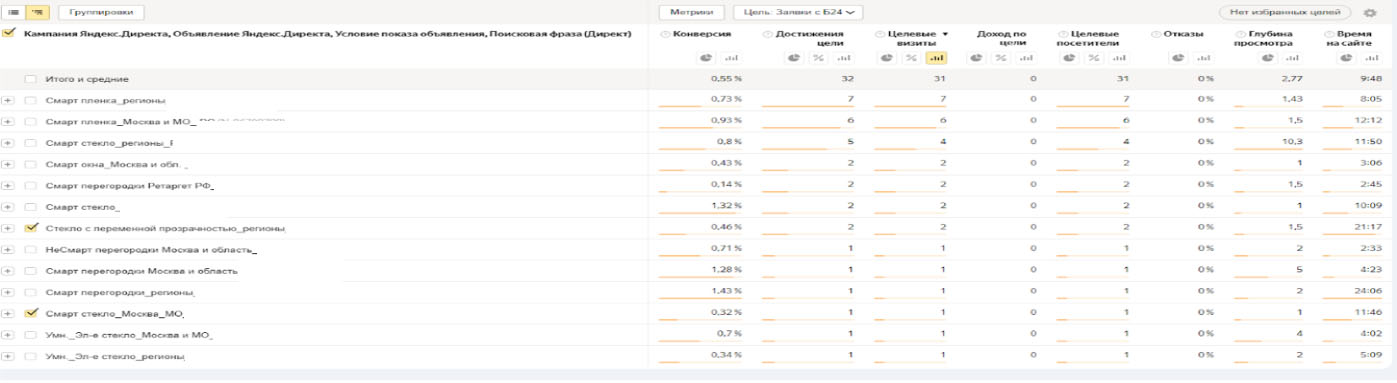Screen dimensions: 1397x383
Task: Expand the Смарт стекло_регионы row
Action: tap(8, 143)
